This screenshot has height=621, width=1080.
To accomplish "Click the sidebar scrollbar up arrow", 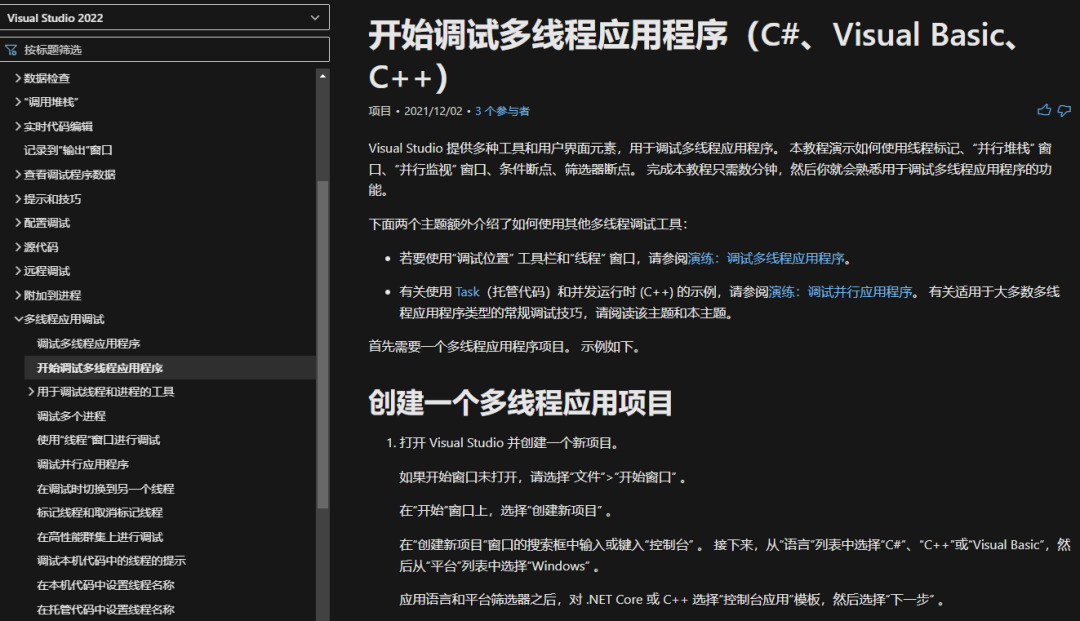I will point(322,76).
